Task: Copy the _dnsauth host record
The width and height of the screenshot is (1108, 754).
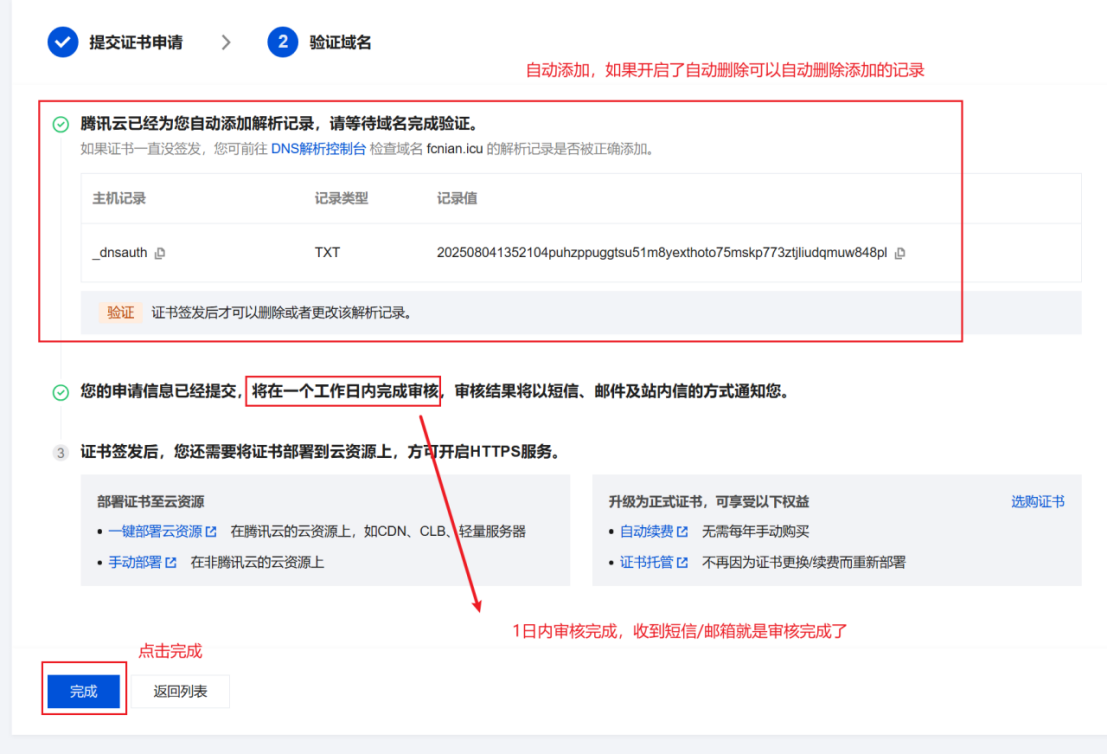Action: pos(160,253)
